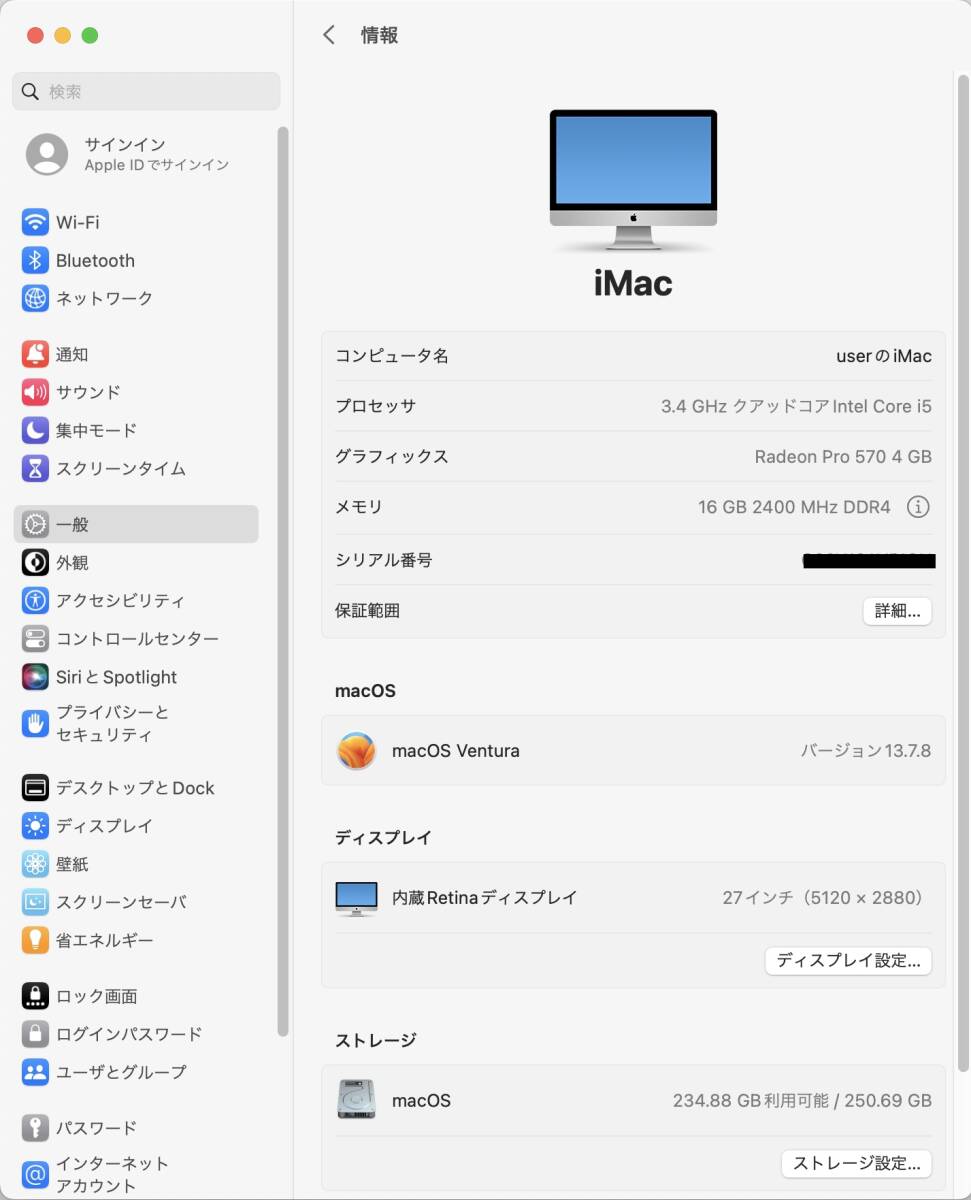This screenshot has height=1200, width=971.
Task: Click the green window zoom button
Action: pyautogui.click(x=90, y=35)
